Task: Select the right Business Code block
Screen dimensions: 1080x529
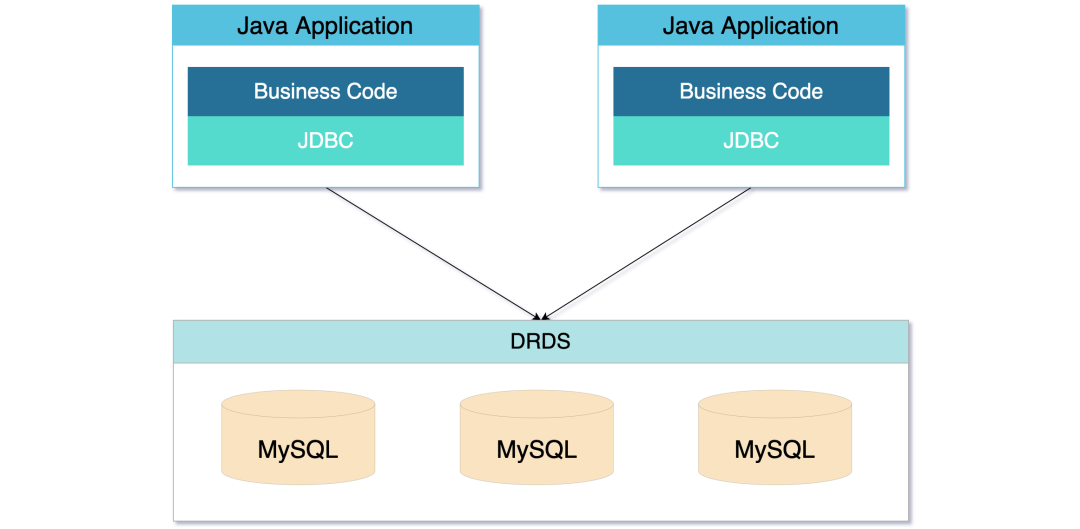Action: tap(751, 92)
